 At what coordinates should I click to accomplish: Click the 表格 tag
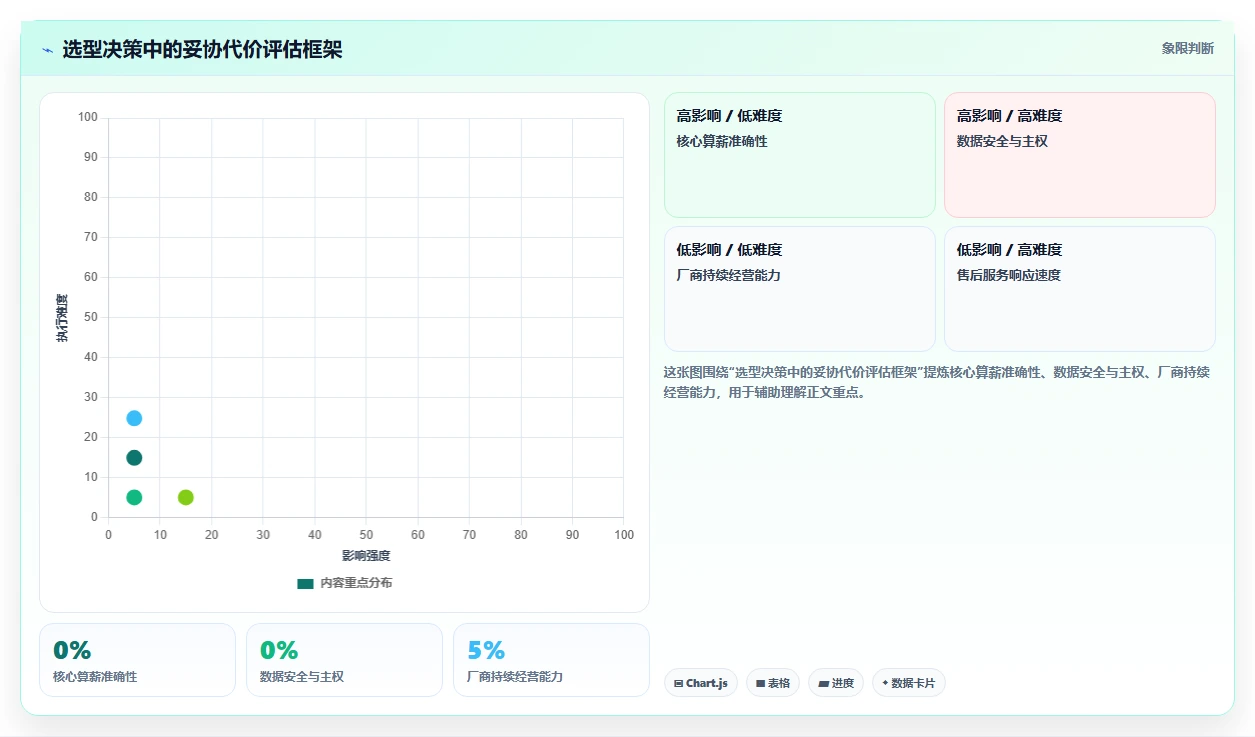773,683
